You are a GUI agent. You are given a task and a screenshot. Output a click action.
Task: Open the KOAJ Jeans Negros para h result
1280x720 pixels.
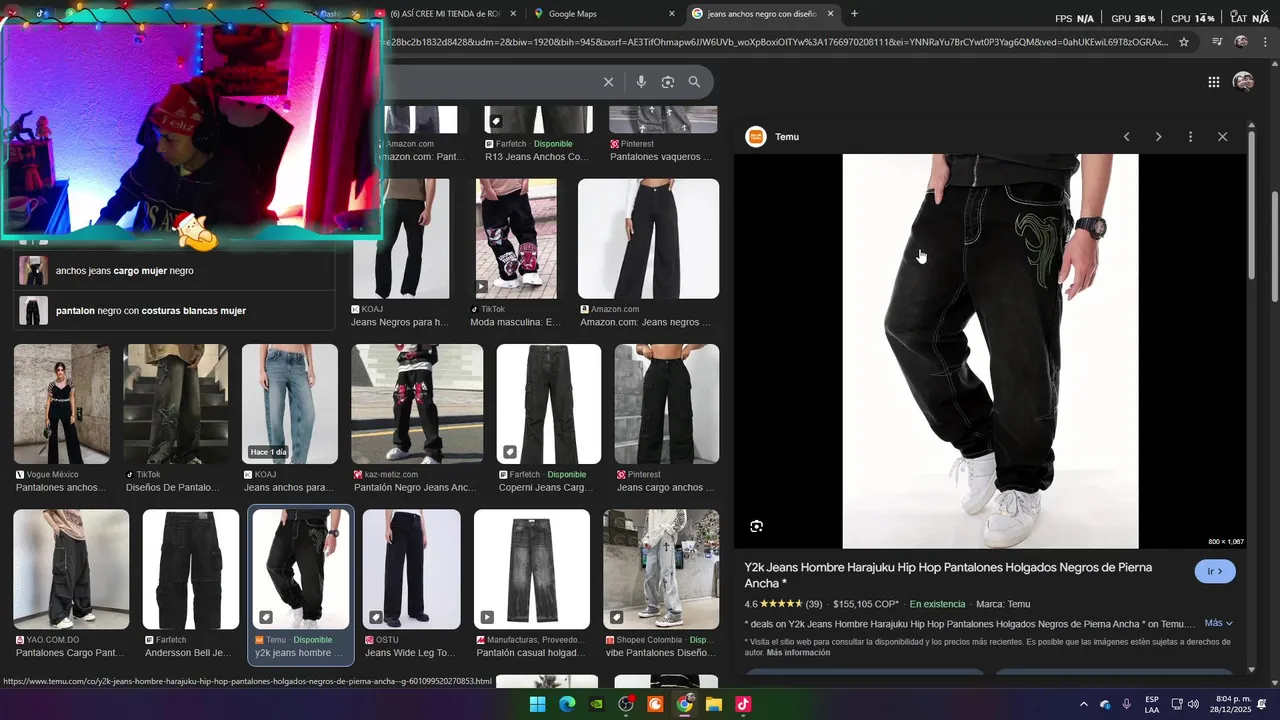click(401, 254)
